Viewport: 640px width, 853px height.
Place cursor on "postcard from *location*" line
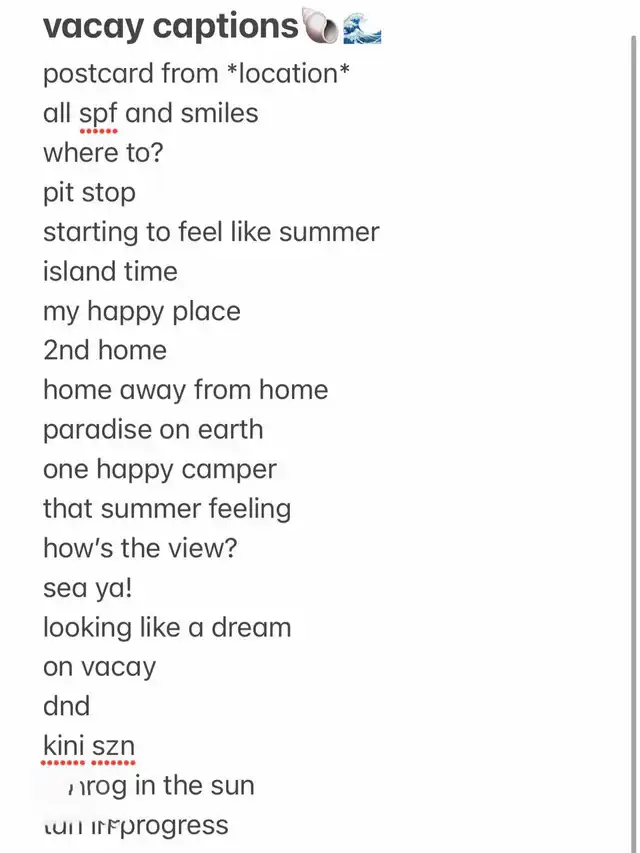click(196, 74)
